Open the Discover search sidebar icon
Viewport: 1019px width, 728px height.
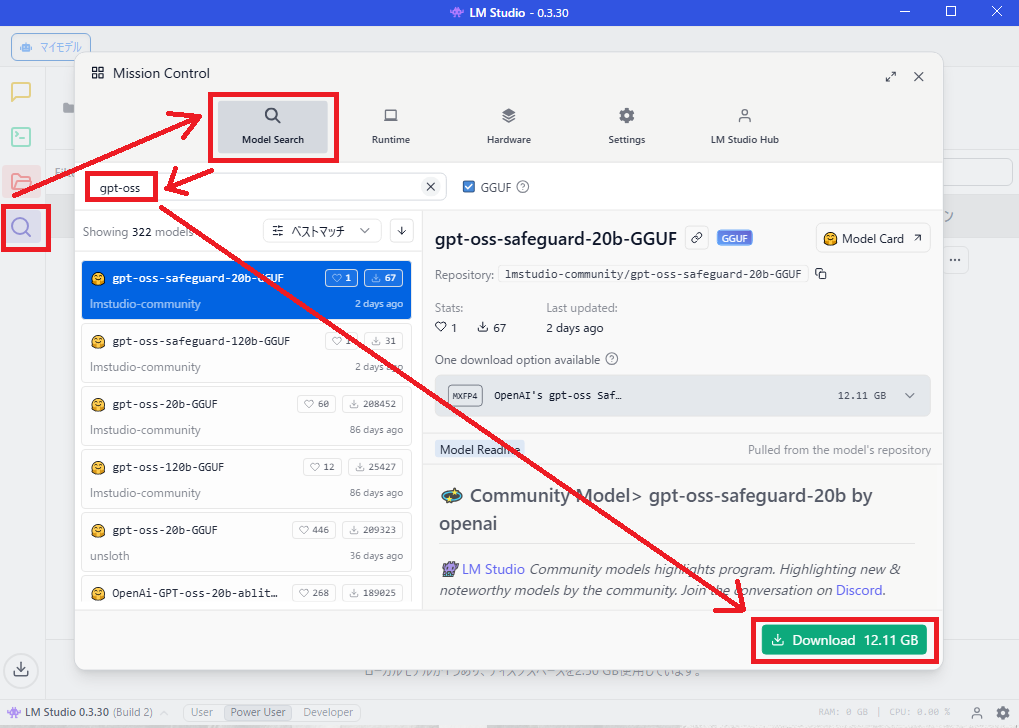(x=21, y=227)
